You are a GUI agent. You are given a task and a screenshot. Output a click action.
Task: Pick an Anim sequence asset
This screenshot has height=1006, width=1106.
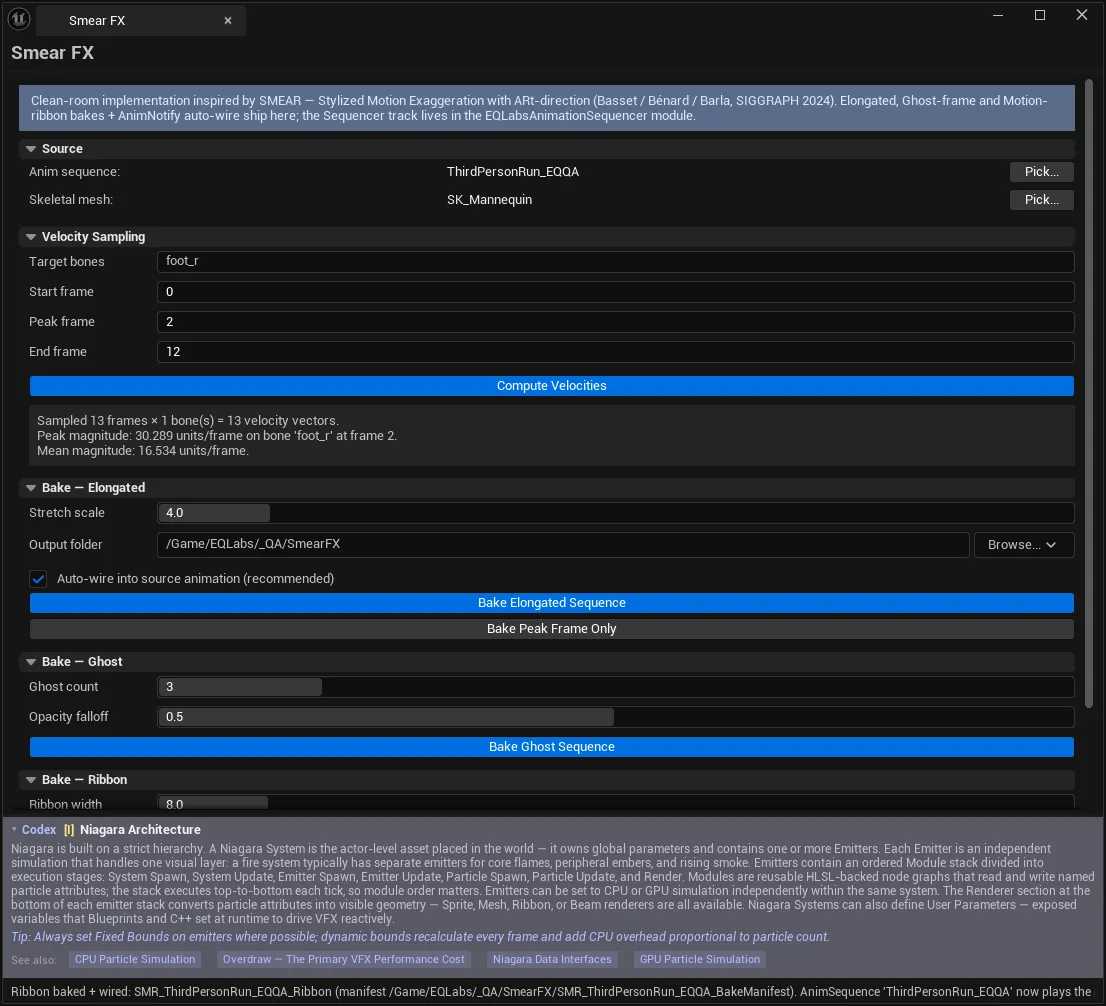pyautogui.click(x=1041, y=171)
